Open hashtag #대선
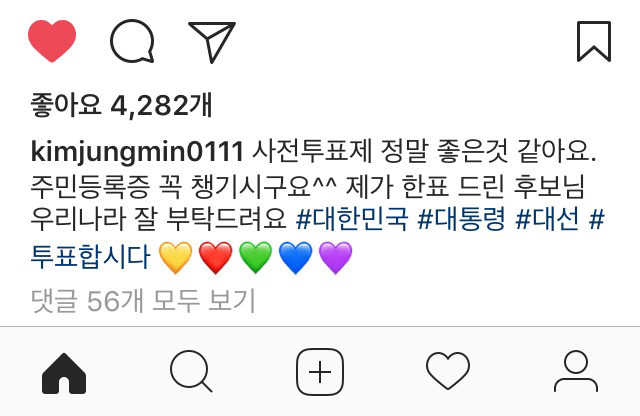This screenshot has height=416, width=640. pos(547,220)
